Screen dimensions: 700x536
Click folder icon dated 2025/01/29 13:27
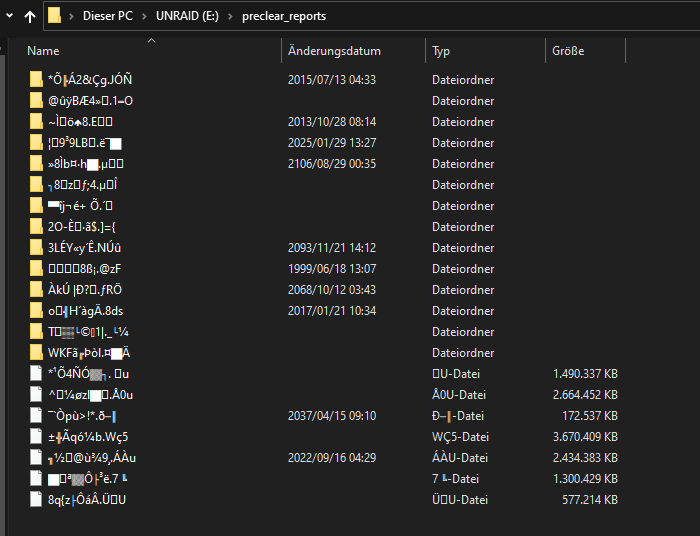click(36, 142)
